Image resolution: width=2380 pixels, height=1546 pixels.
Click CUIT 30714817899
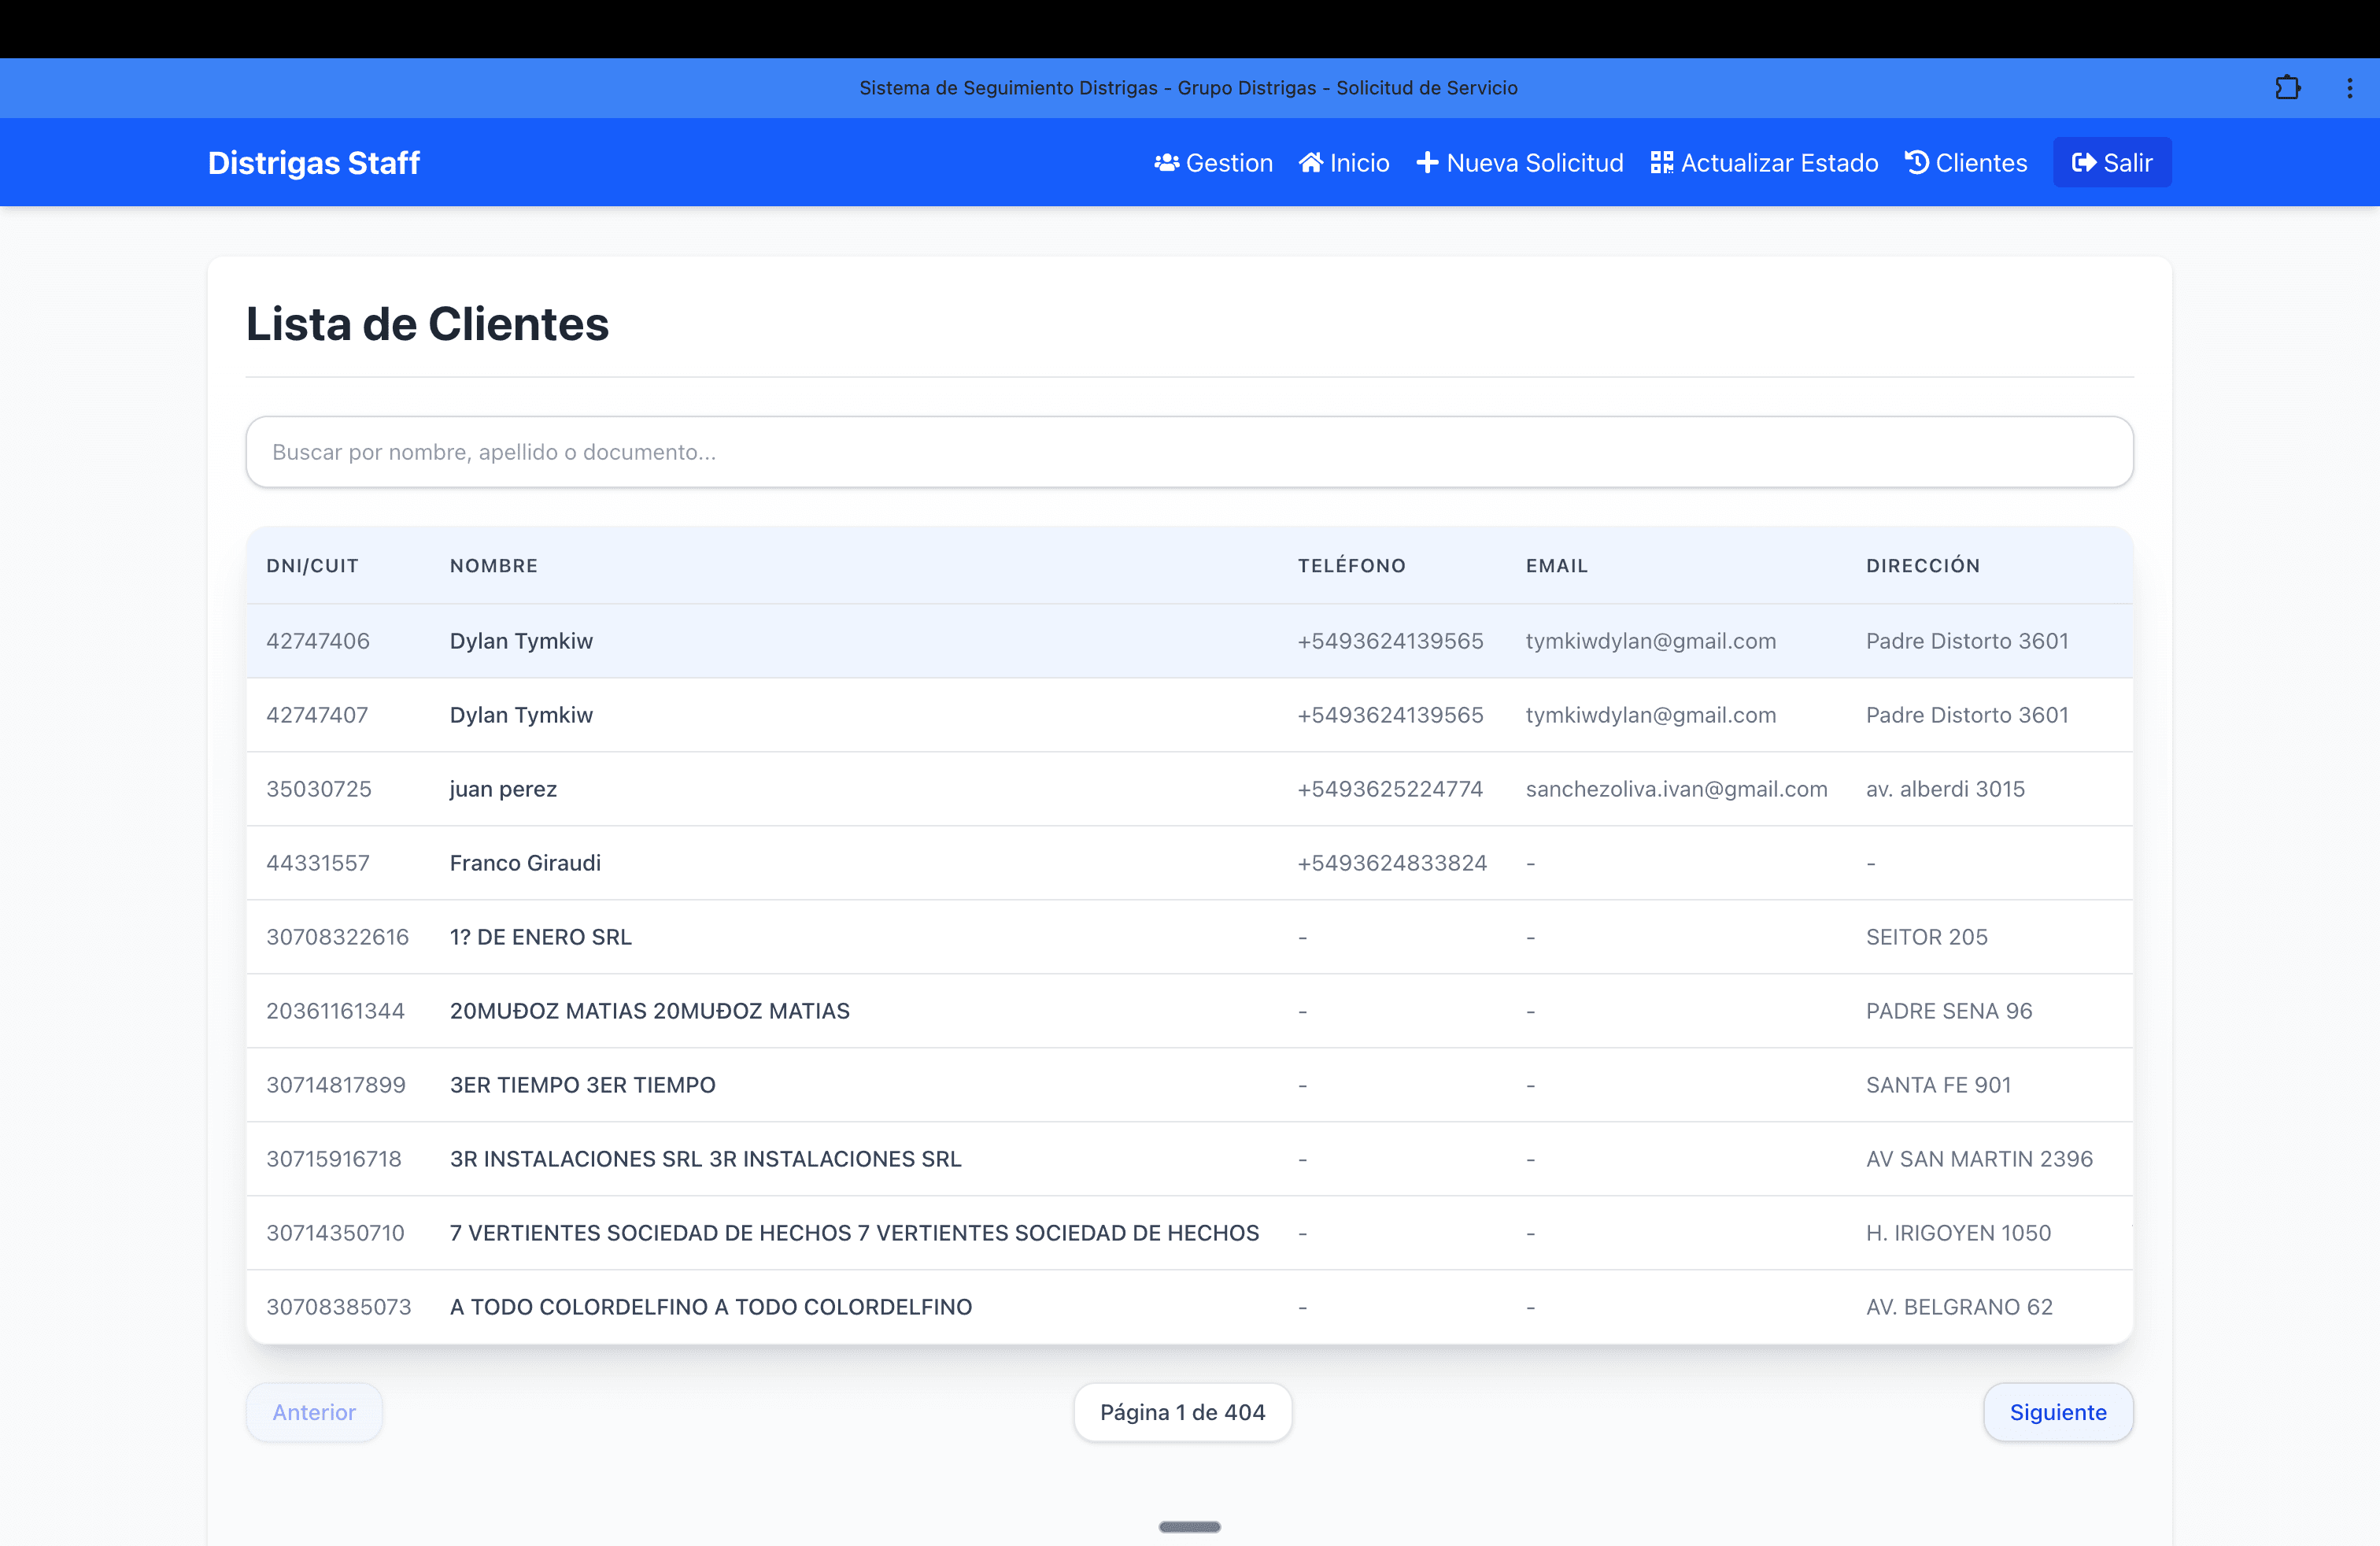336,1085
